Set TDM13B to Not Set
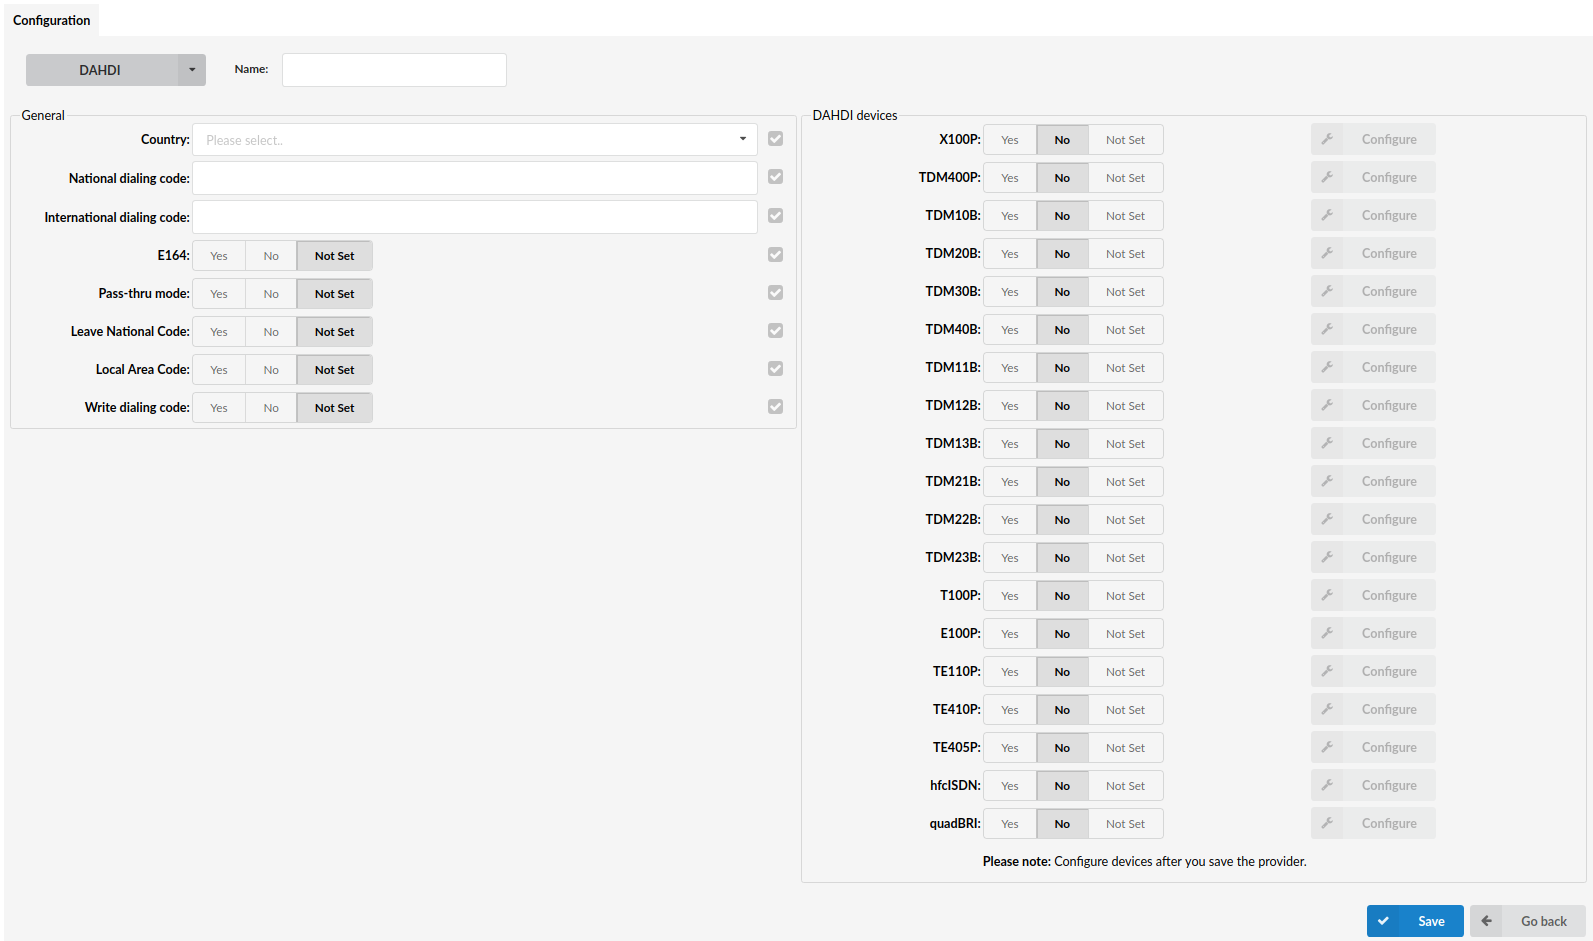The height and width of the screenshot is (941, 1593). pos(1125,444)
